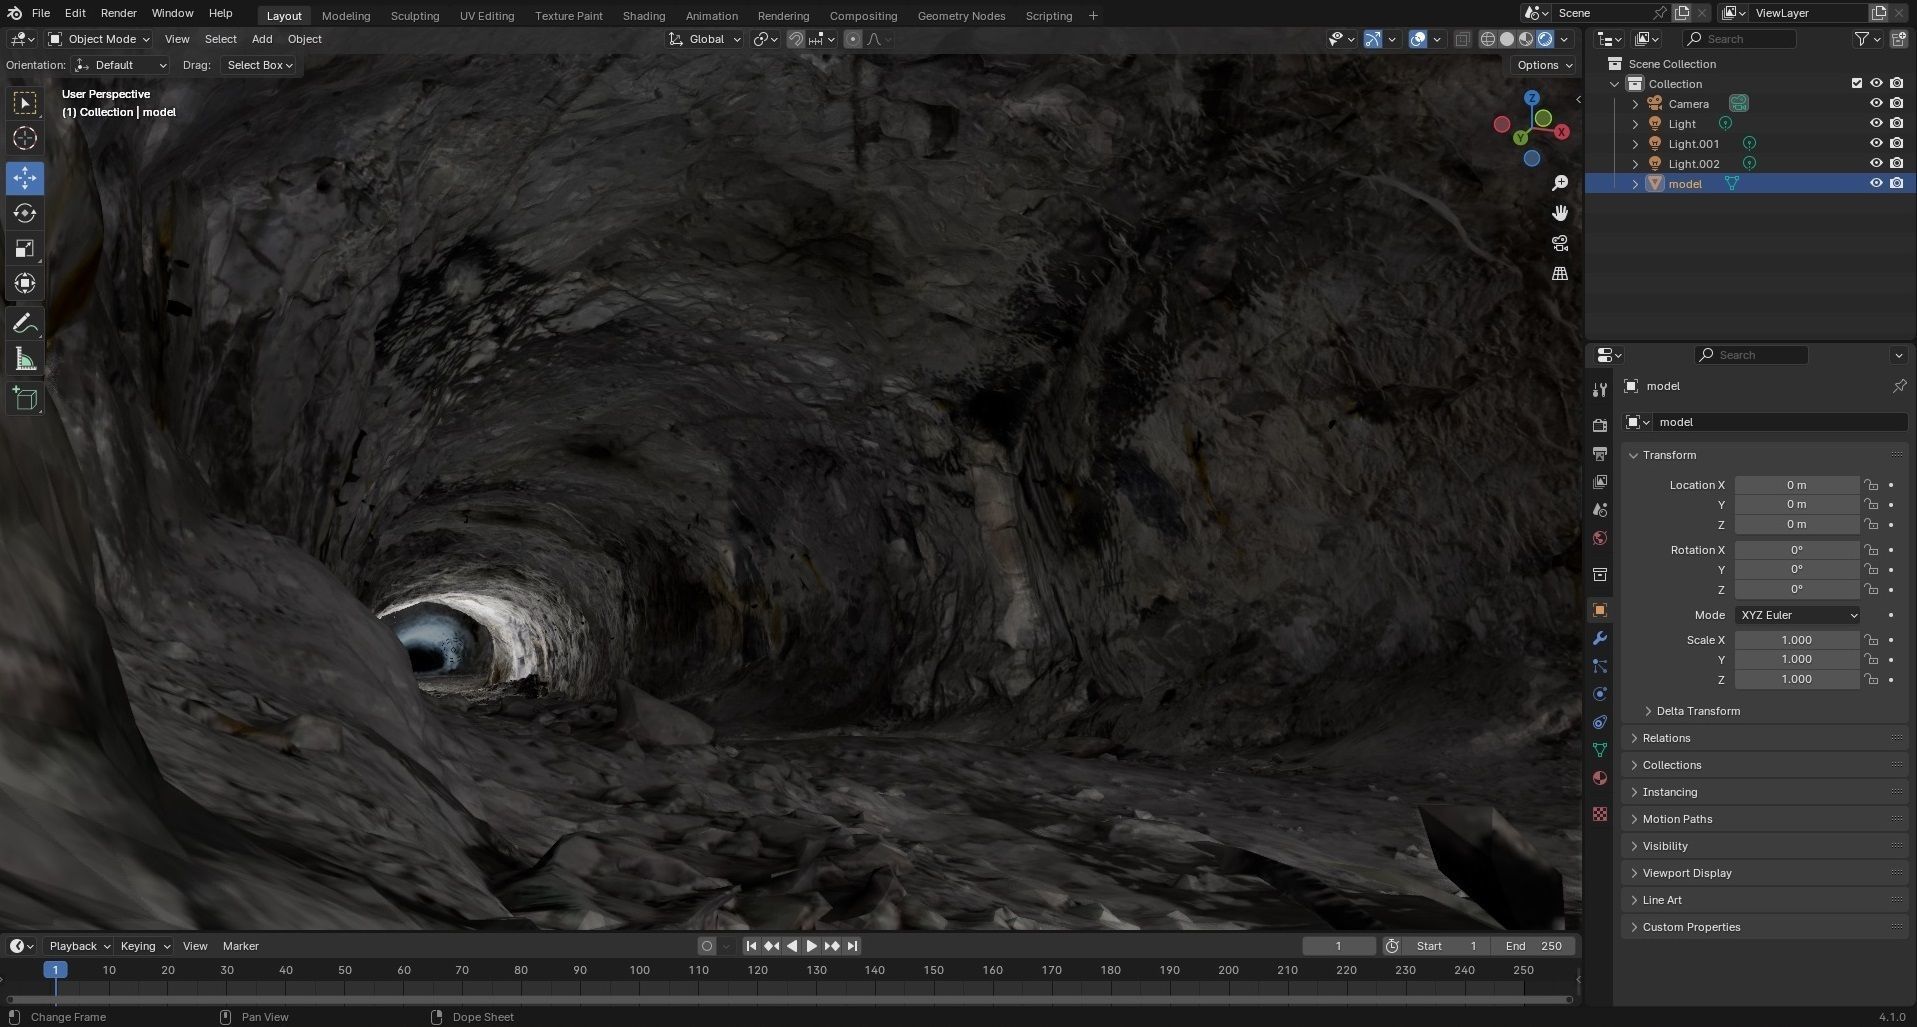Screen dimensions: 1917x1027
Task: Open the Modifiers wrench tab
Action: point(1600,638)
